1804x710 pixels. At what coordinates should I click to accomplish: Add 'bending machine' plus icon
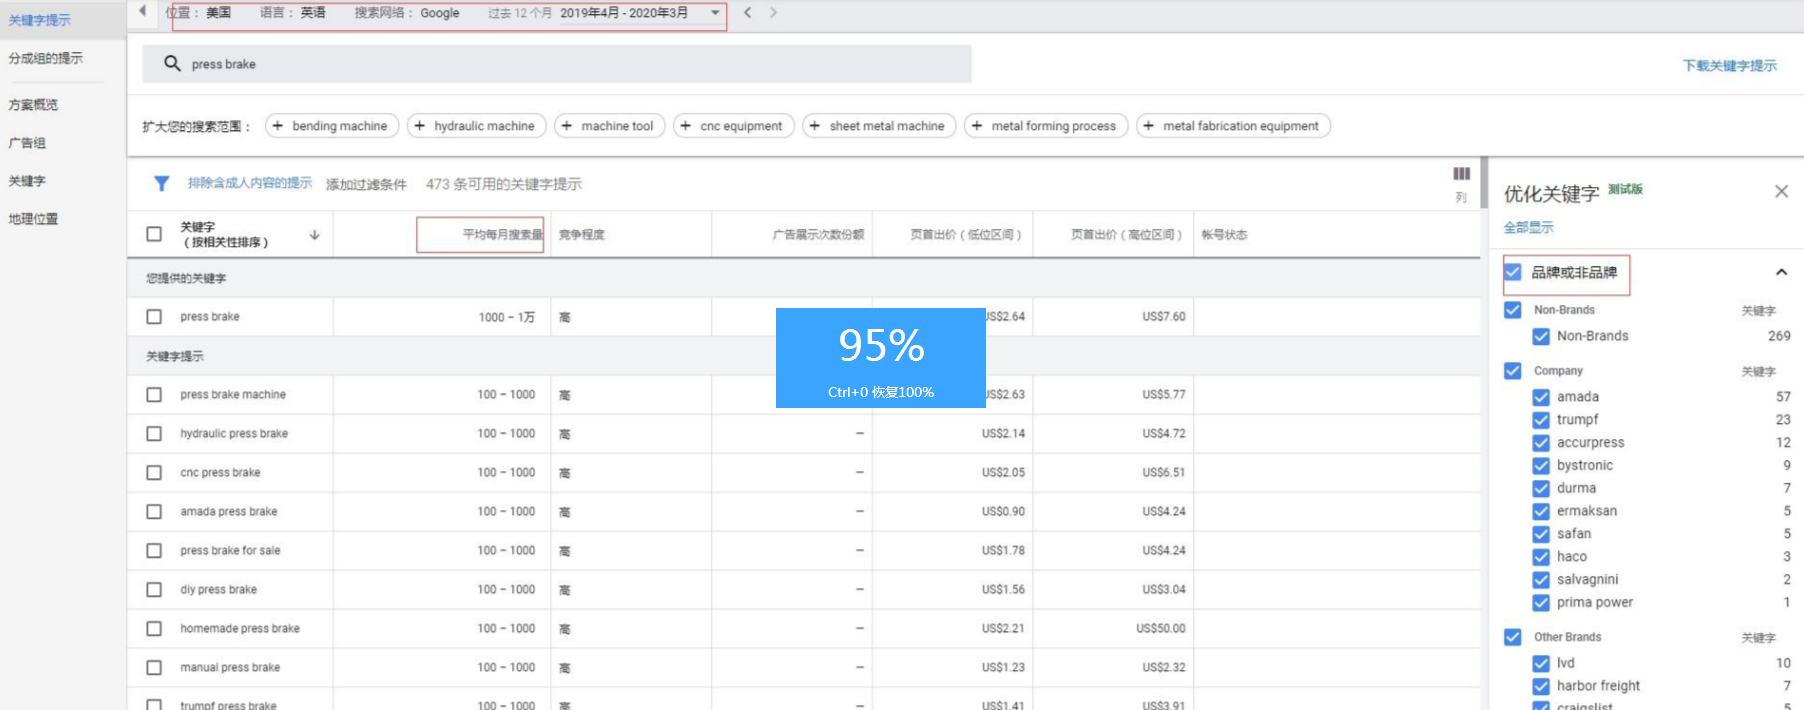pos(278,126)
